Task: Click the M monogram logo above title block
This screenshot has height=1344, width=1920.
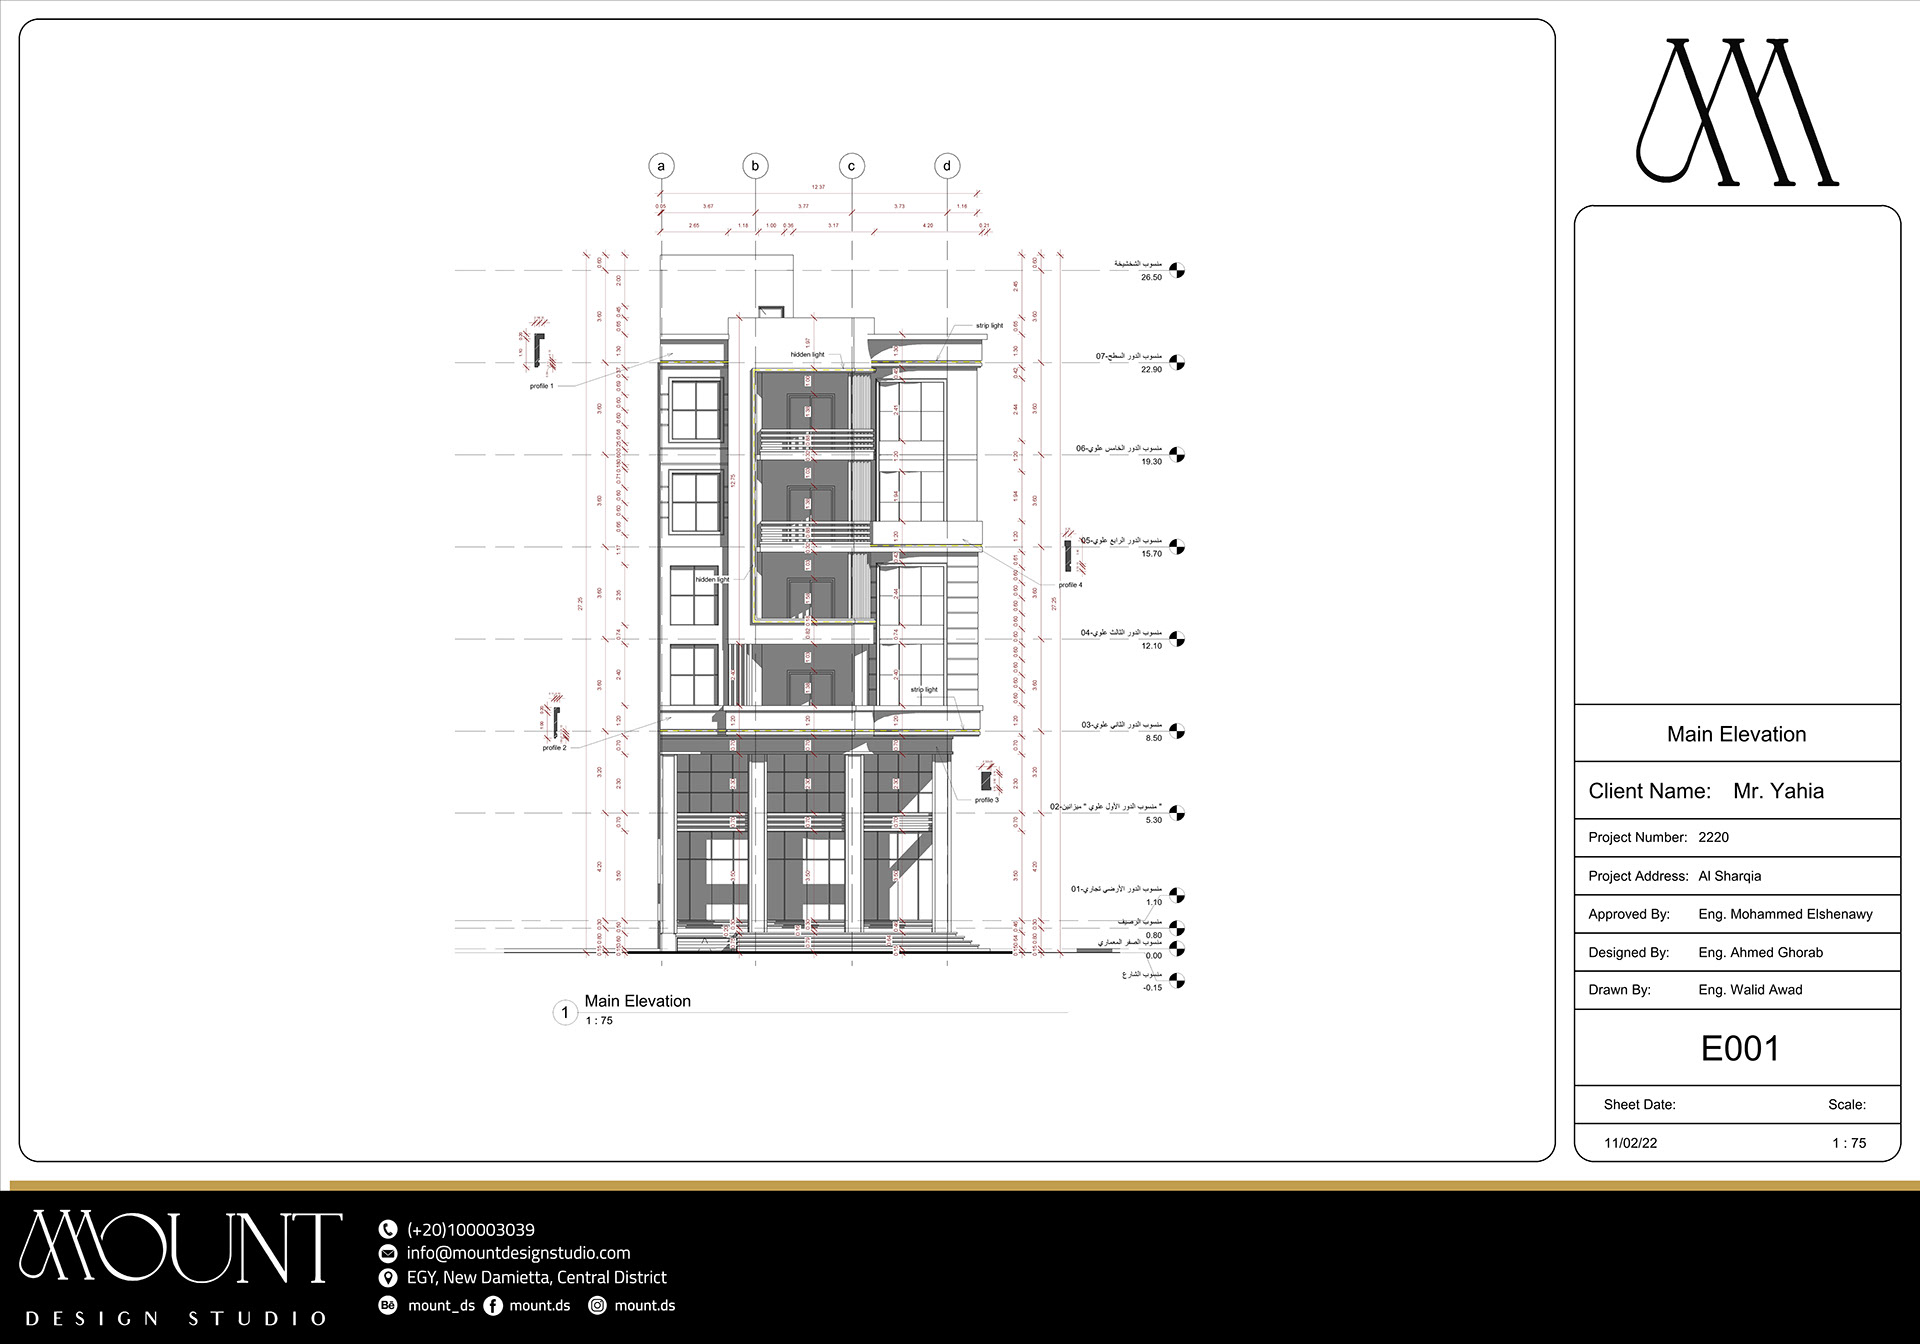Action: pyautogui.click(x=1737, y=112)
